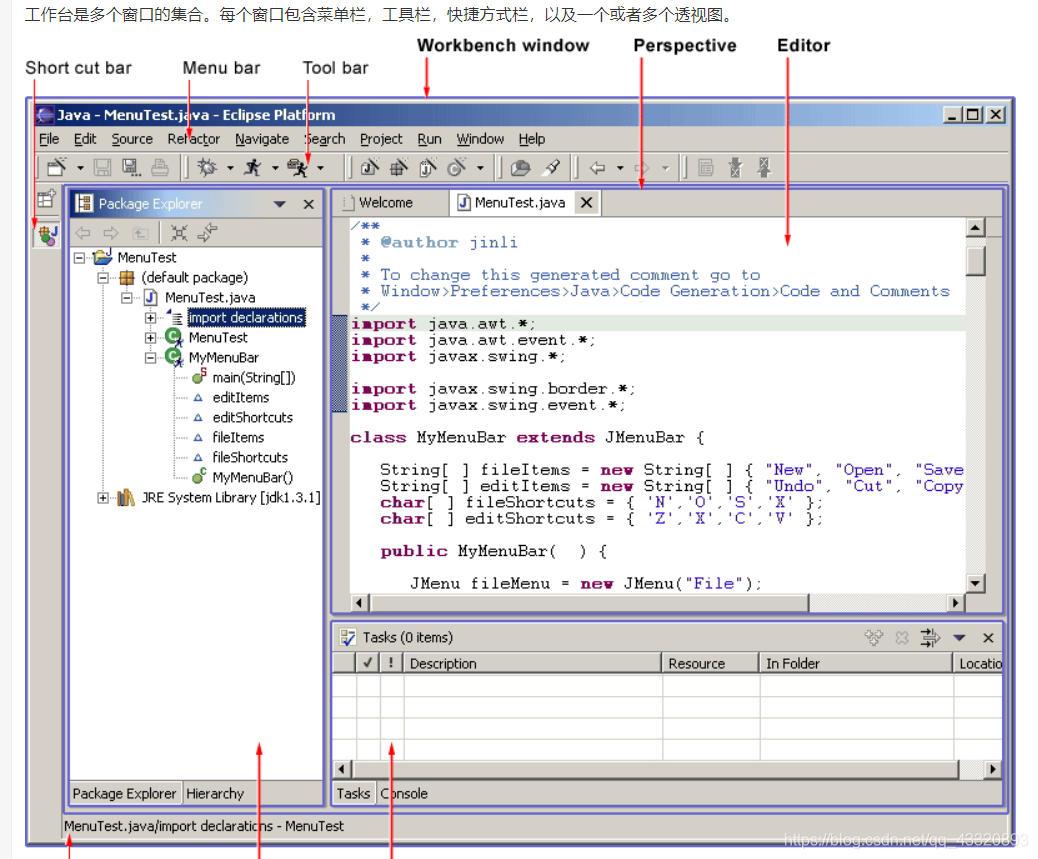Image resolution: width=1038 pixels, height=859 pixels.
Task: Click Link with Editor in Package Explorer
Action: [x=207, y=232]
